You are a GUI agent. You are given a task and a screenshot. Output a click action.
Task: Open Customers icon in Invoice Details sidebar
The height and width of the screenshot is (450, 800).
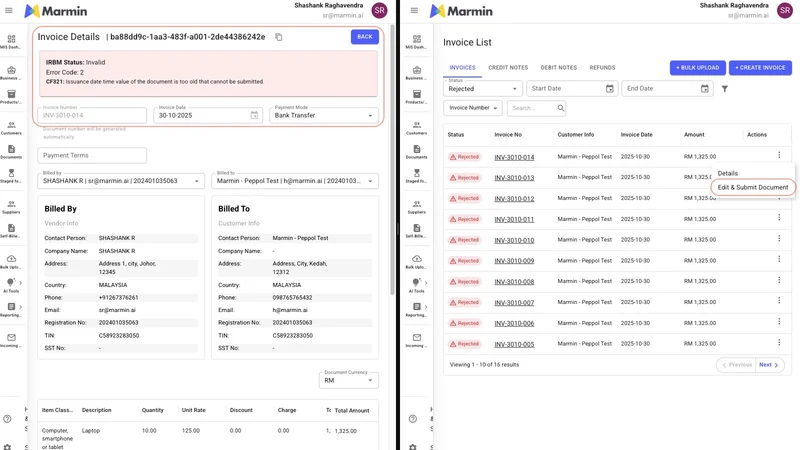(11, 125)
